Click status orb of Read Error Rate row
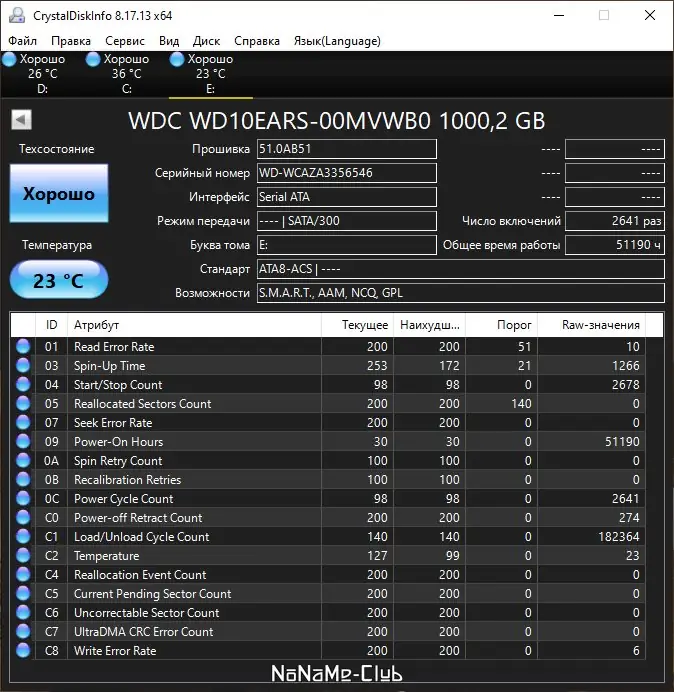 click(x=23, y=346)
